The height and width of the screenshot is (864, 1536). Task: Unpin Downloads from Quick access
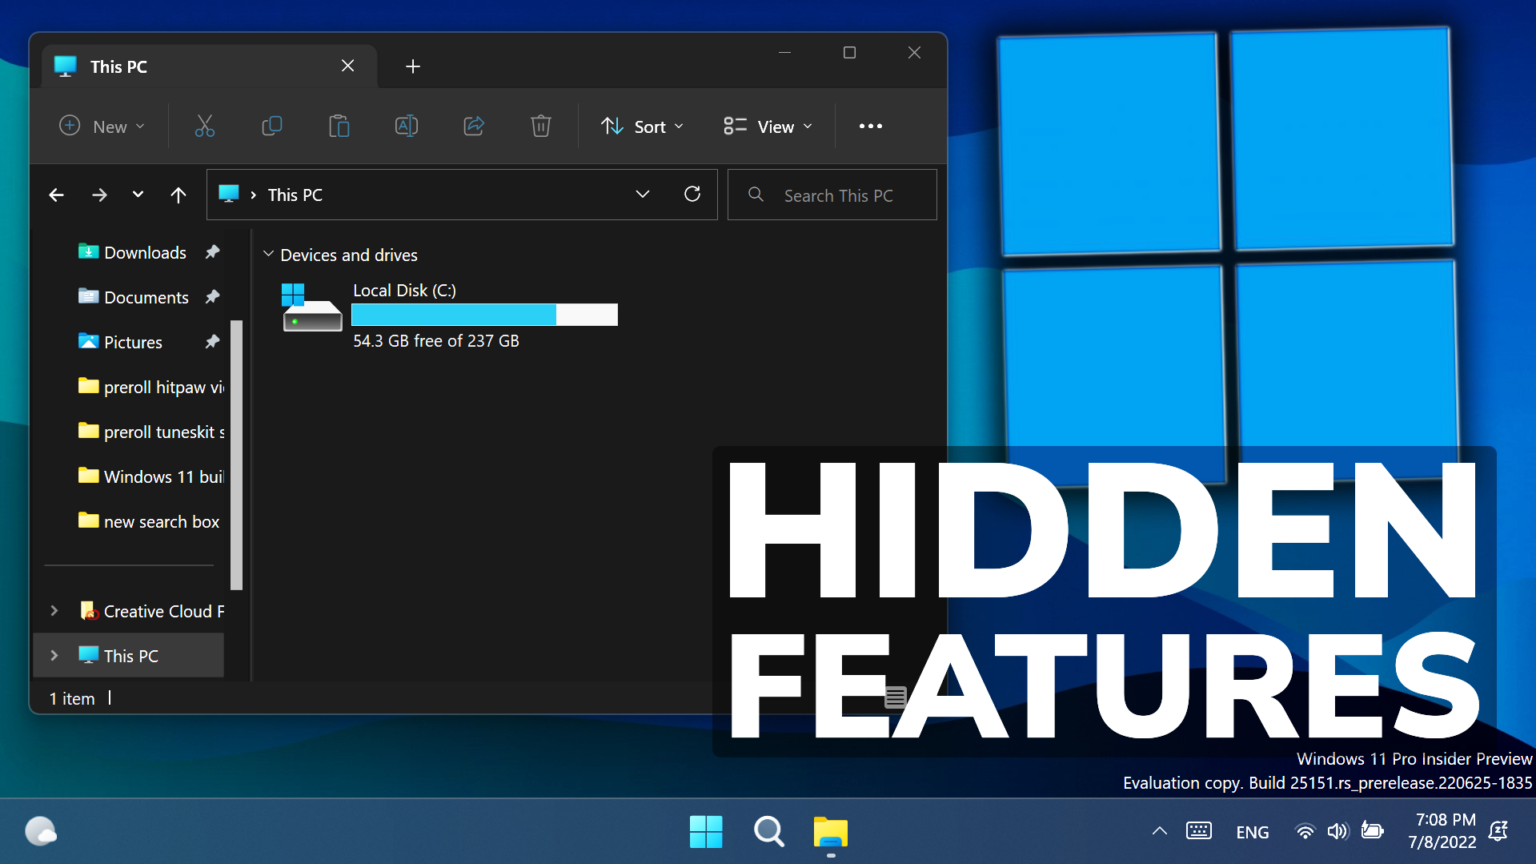pos(212,252)
